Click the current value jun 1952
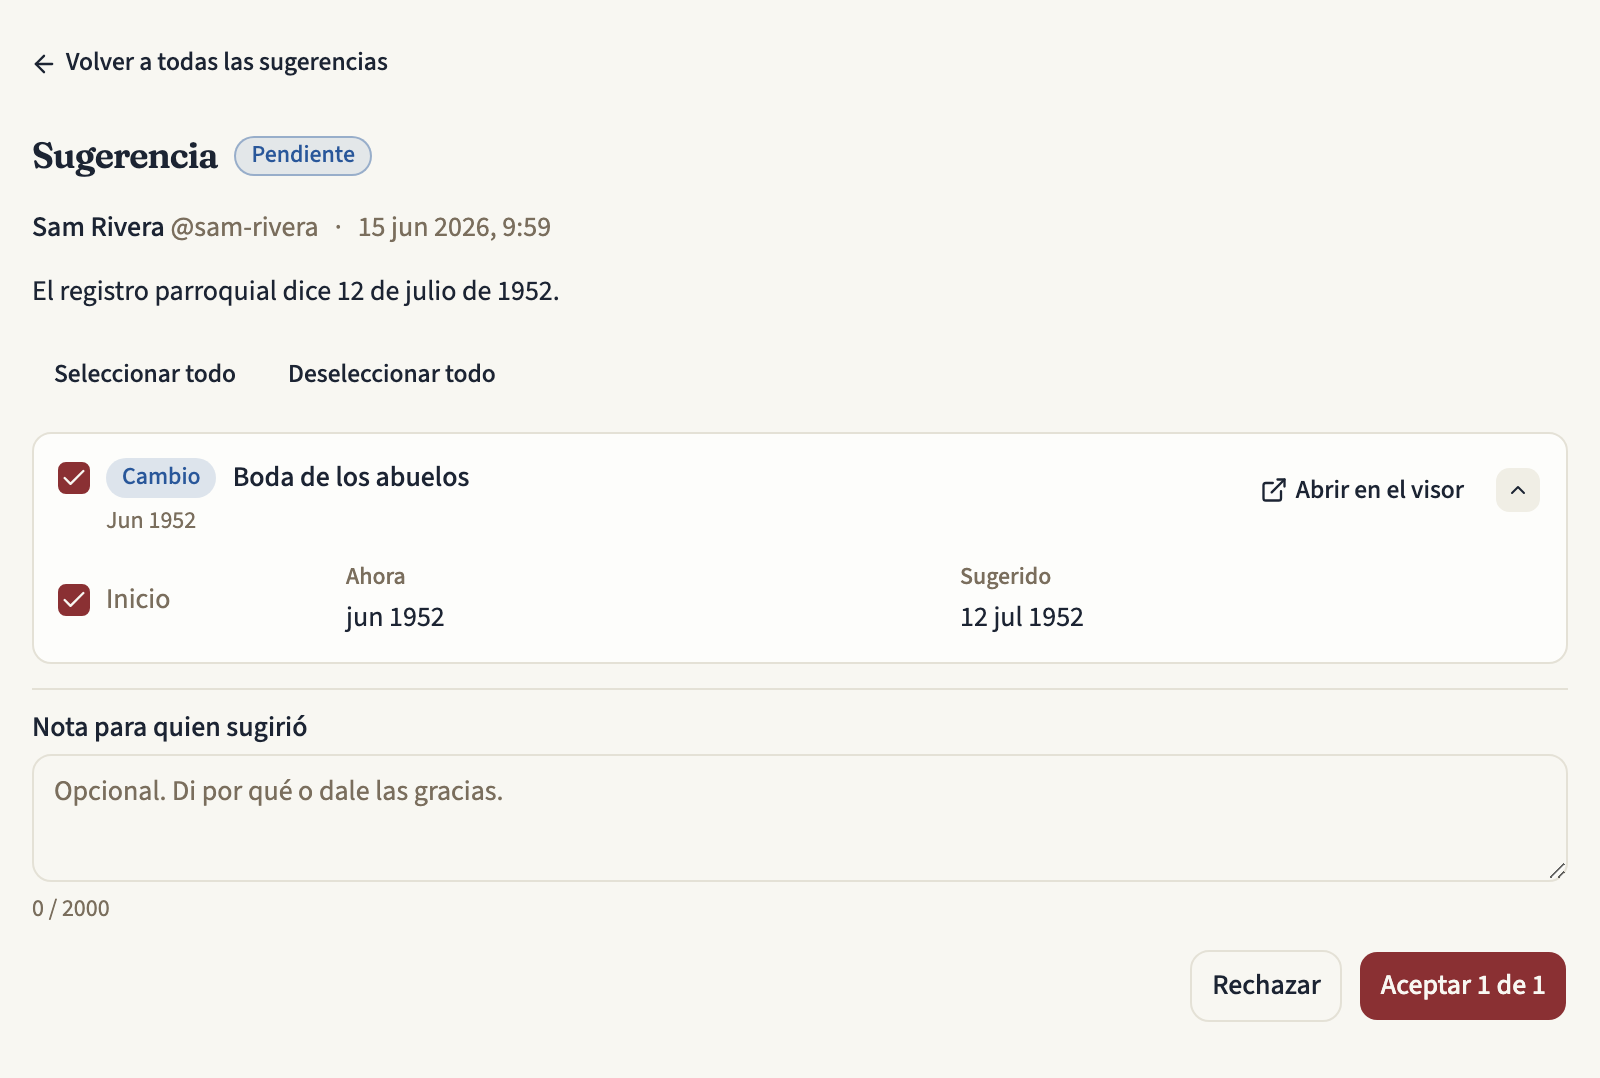Image resolution: width=1600 pixels, height=1078 pixels. coord(395,617)
